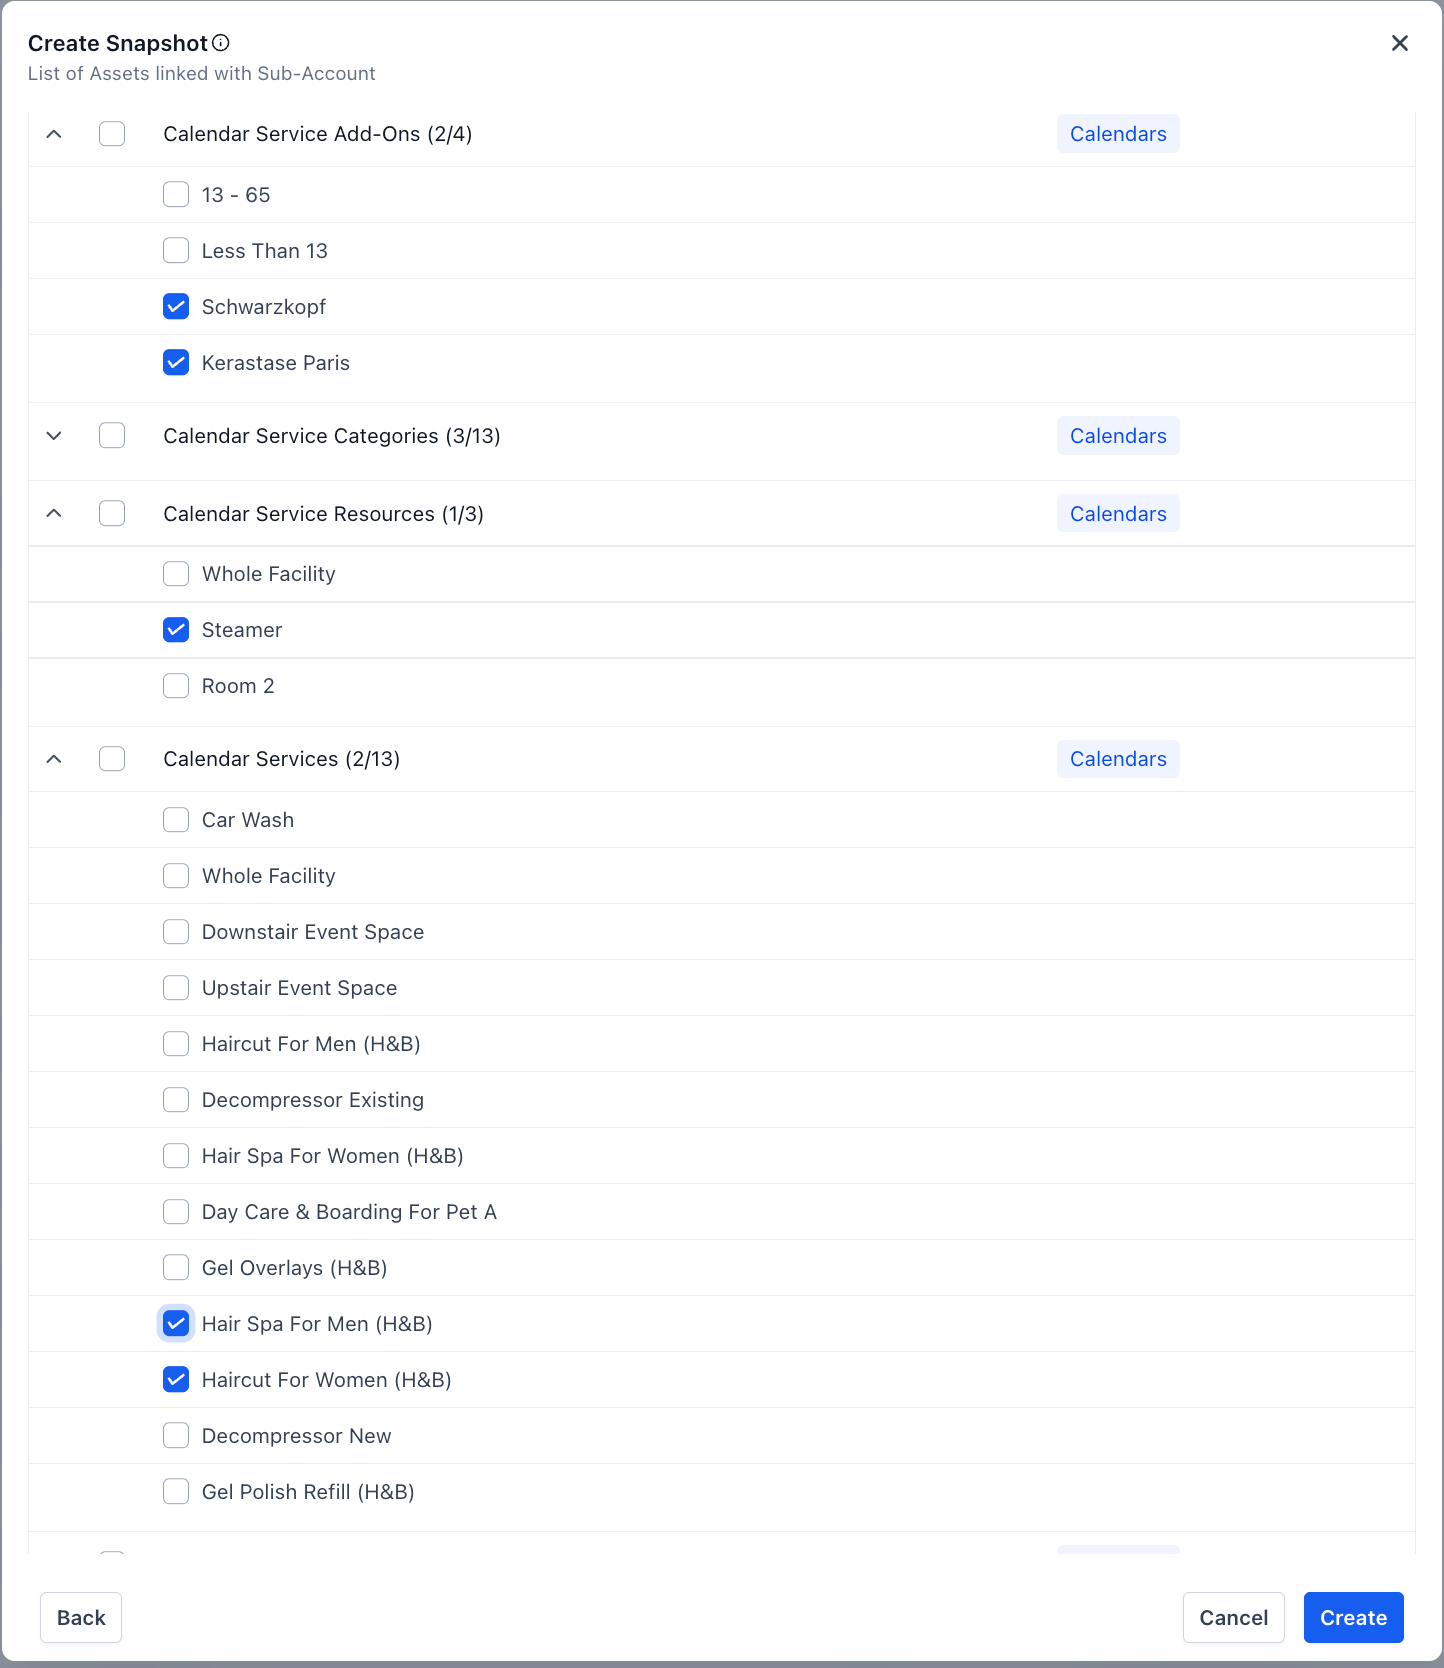This screenshot has width=1444, height=1668.
Task: Expand the Calendar Service Categories section
Action: 54,436
